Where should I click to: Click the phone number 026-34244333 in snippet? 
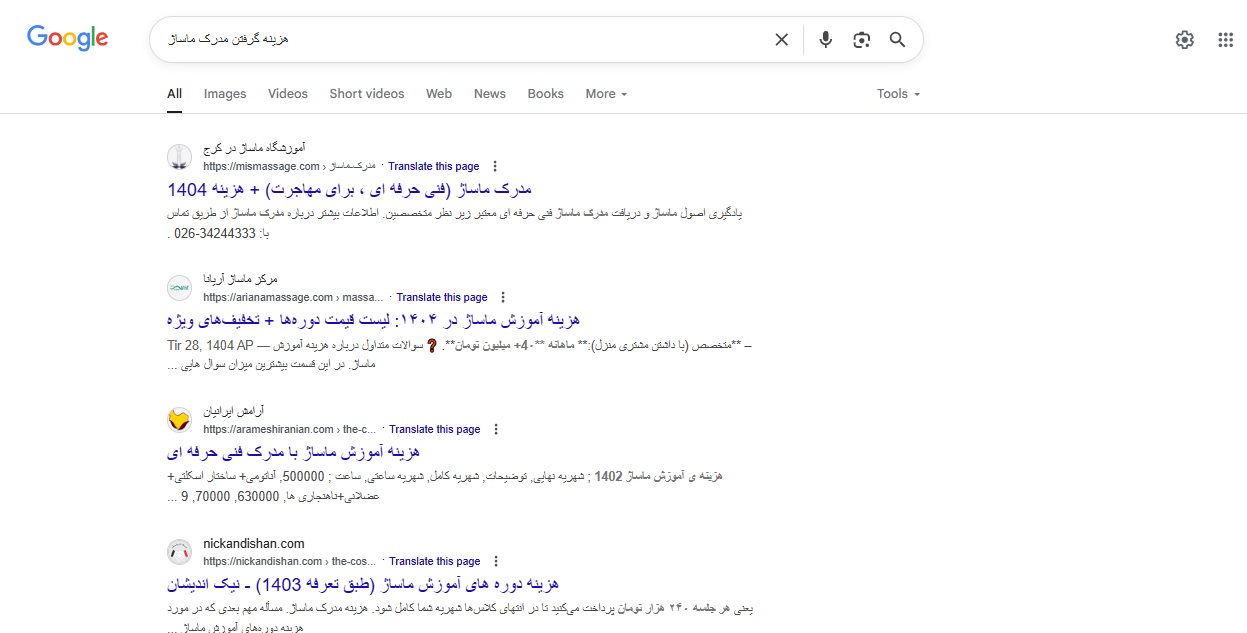tap(214, 233)
